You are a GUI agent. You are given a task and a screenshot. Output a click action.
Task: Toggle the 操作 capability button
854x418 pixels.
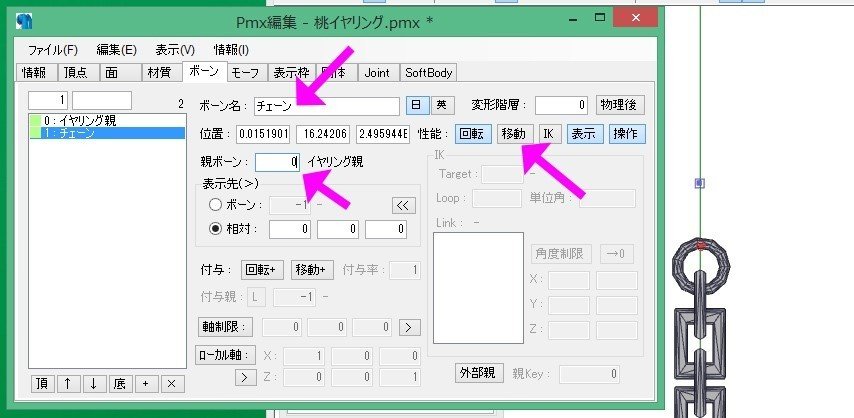coord(627,134)
